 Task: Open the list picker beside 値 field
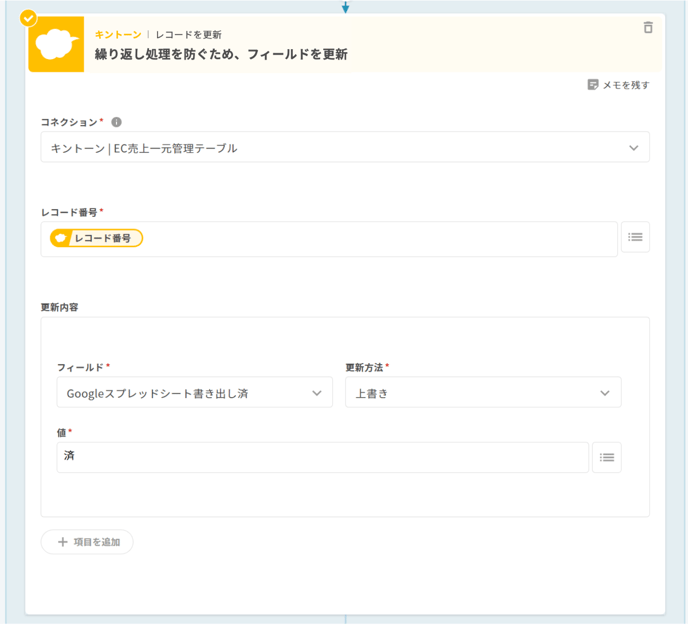pos(606,457)
